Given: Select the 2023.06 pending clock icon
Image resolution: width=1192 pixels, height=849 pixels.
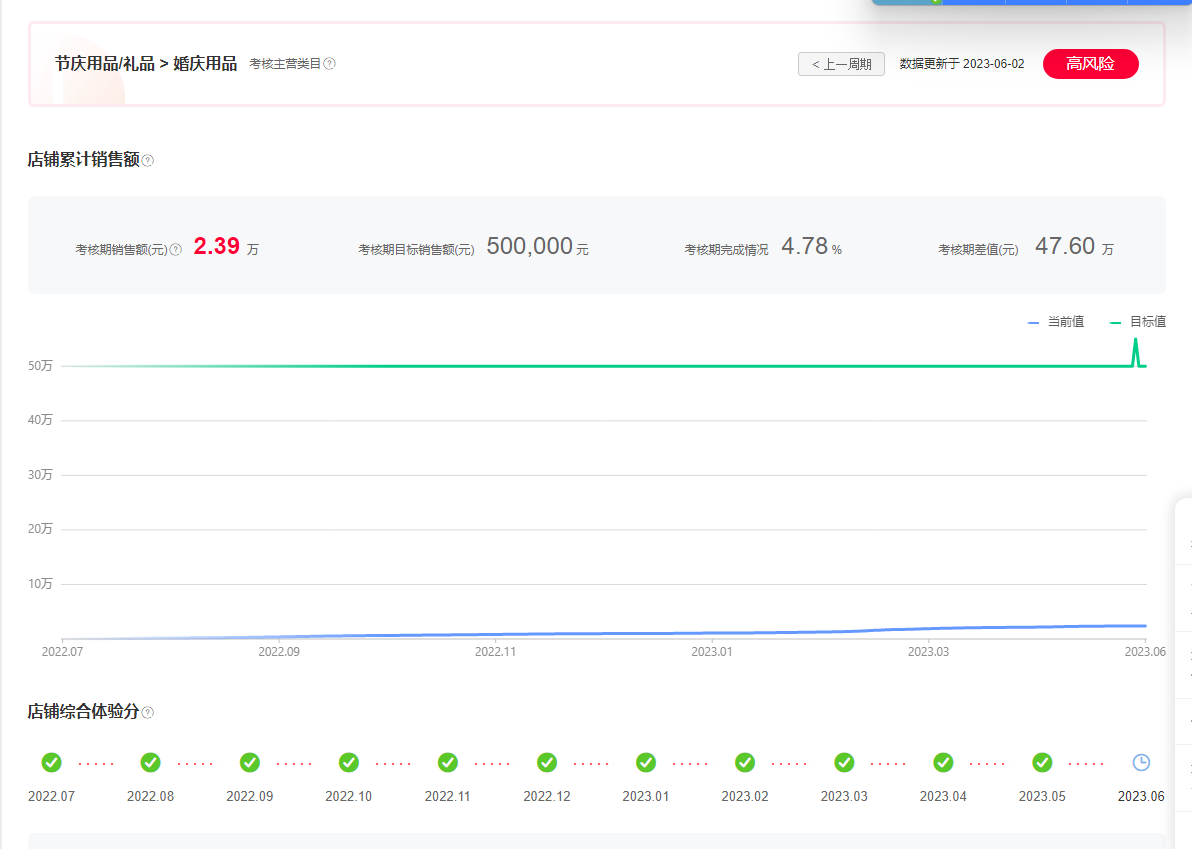Looking at the screenshot, I should [x=1141, y=762].
